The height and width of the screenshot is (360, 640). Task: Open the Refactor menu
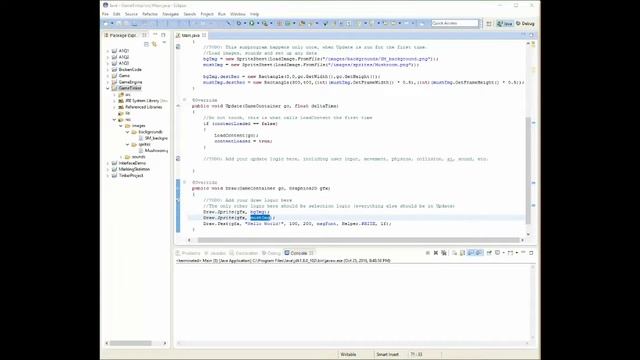(150, 14)
